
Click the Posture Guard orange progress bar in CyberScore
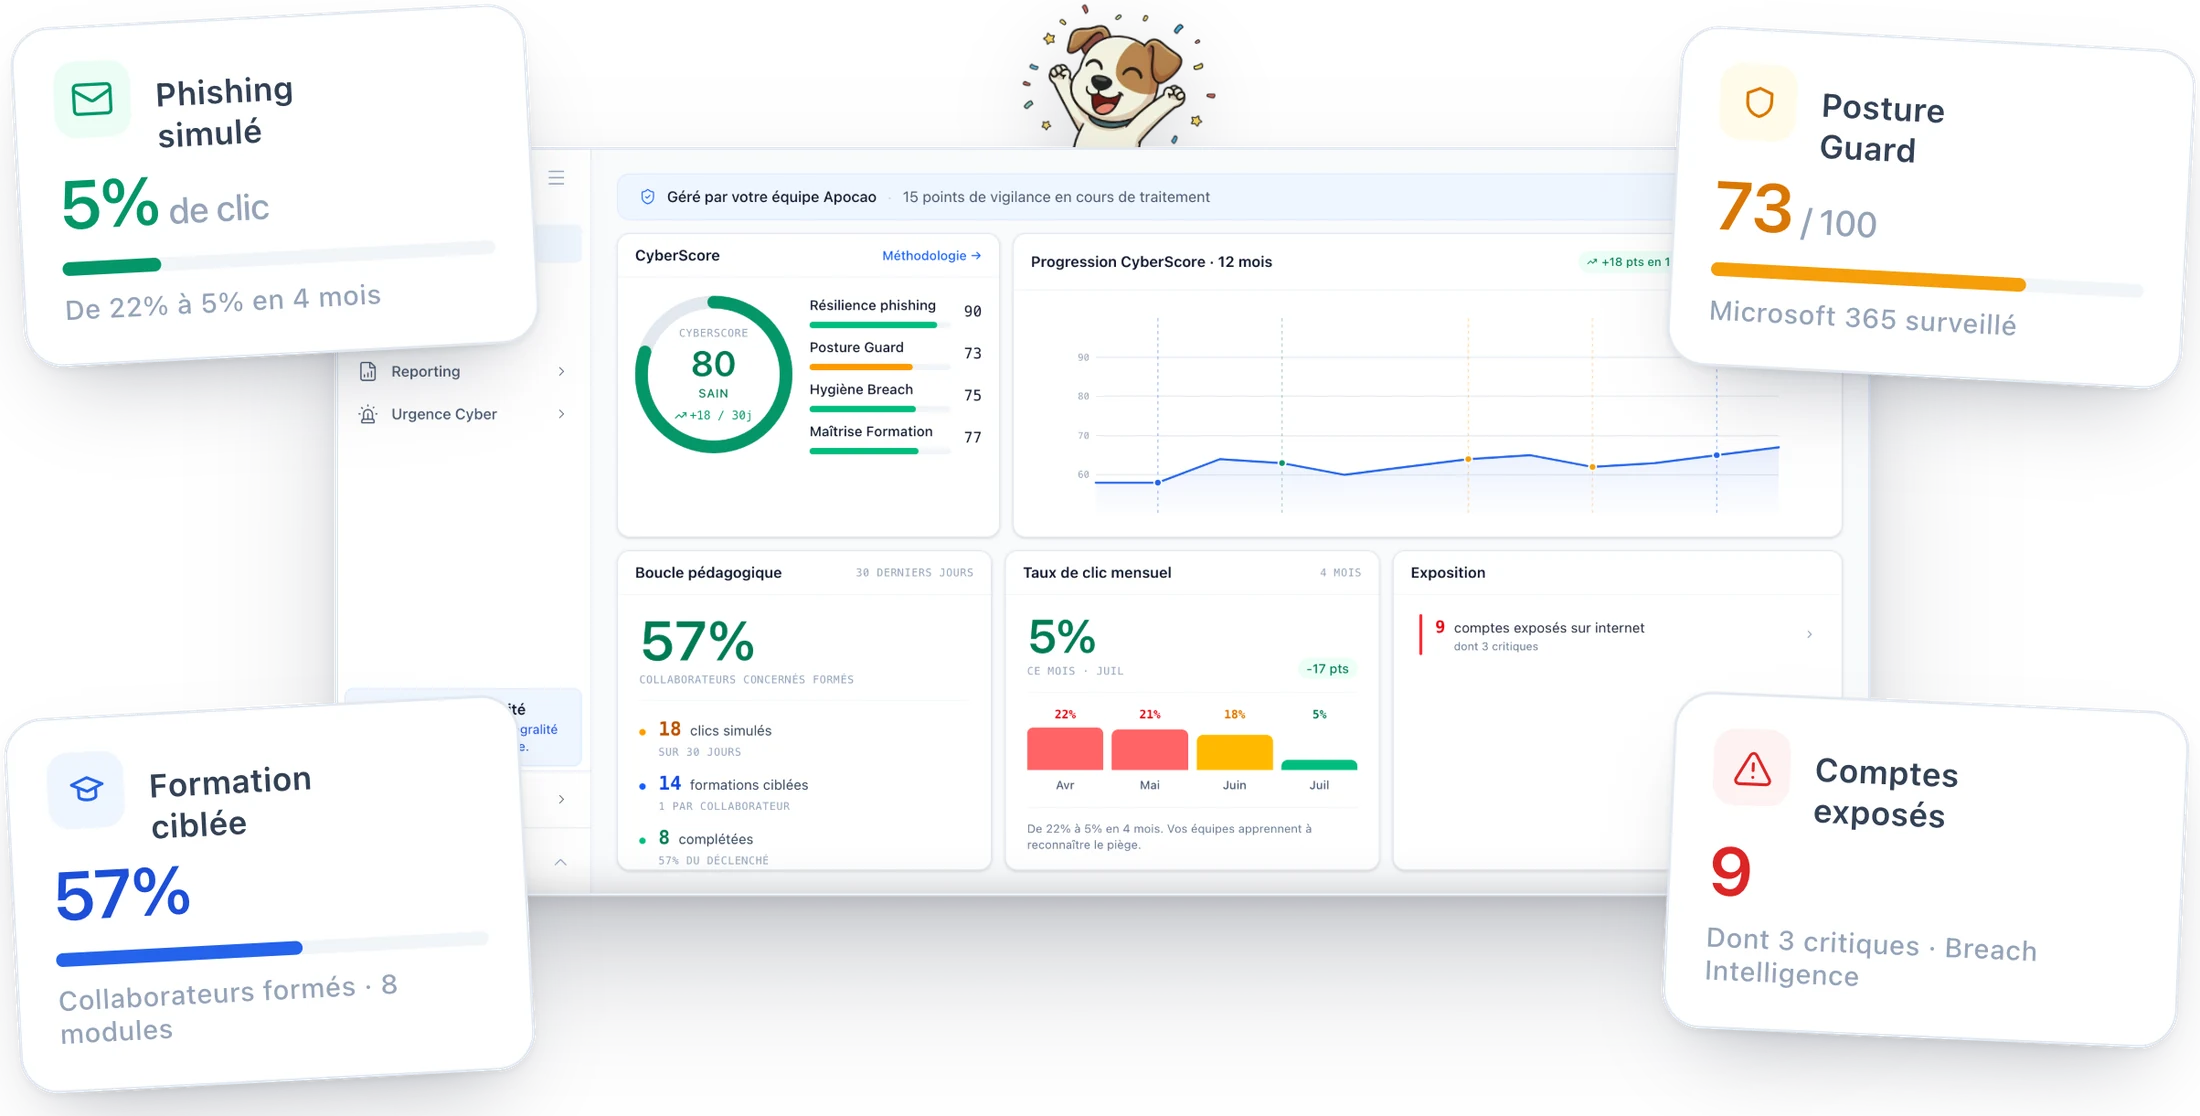click(x=879, y=367)
